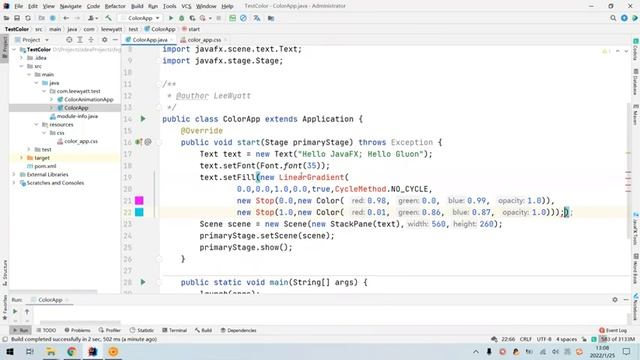Open the Navigate menu
The height and width of the screenshot is (360, 640).
point(71,6)
